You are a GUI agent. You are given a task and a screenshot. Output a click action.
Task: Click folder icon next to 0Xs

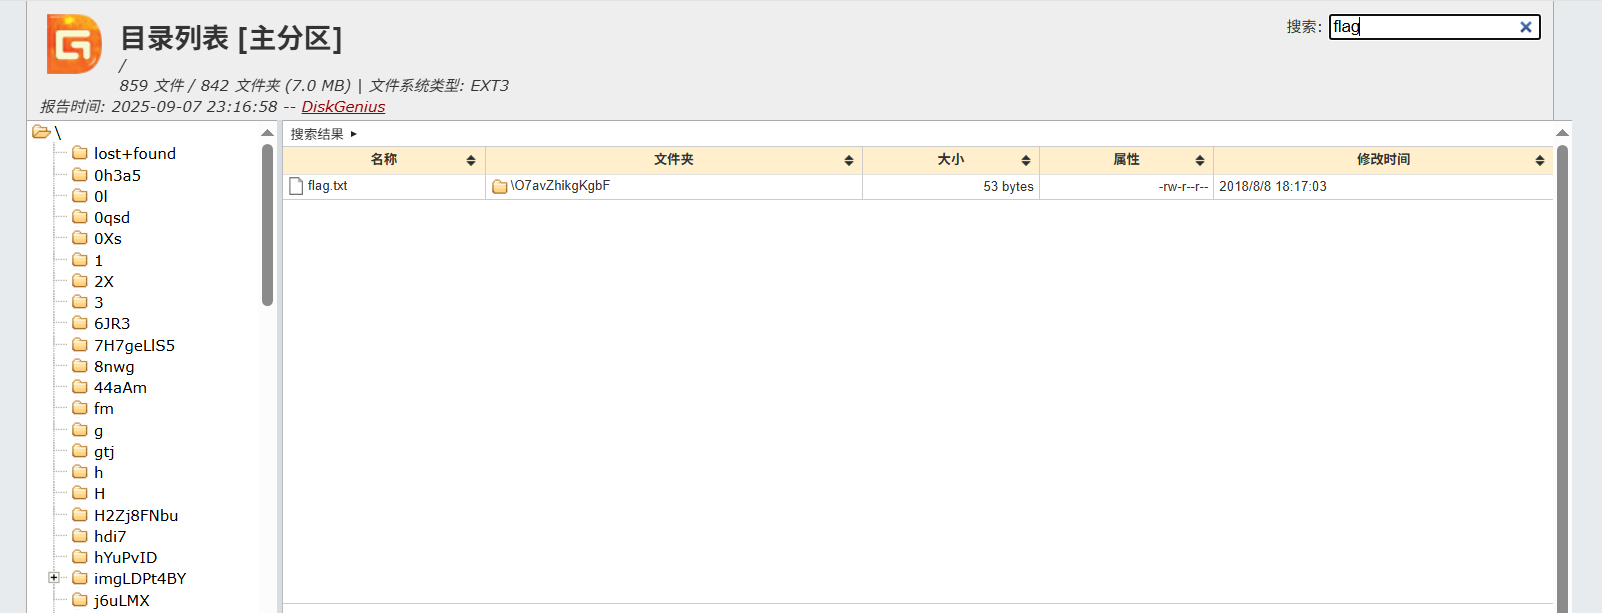tap(80, 237)
